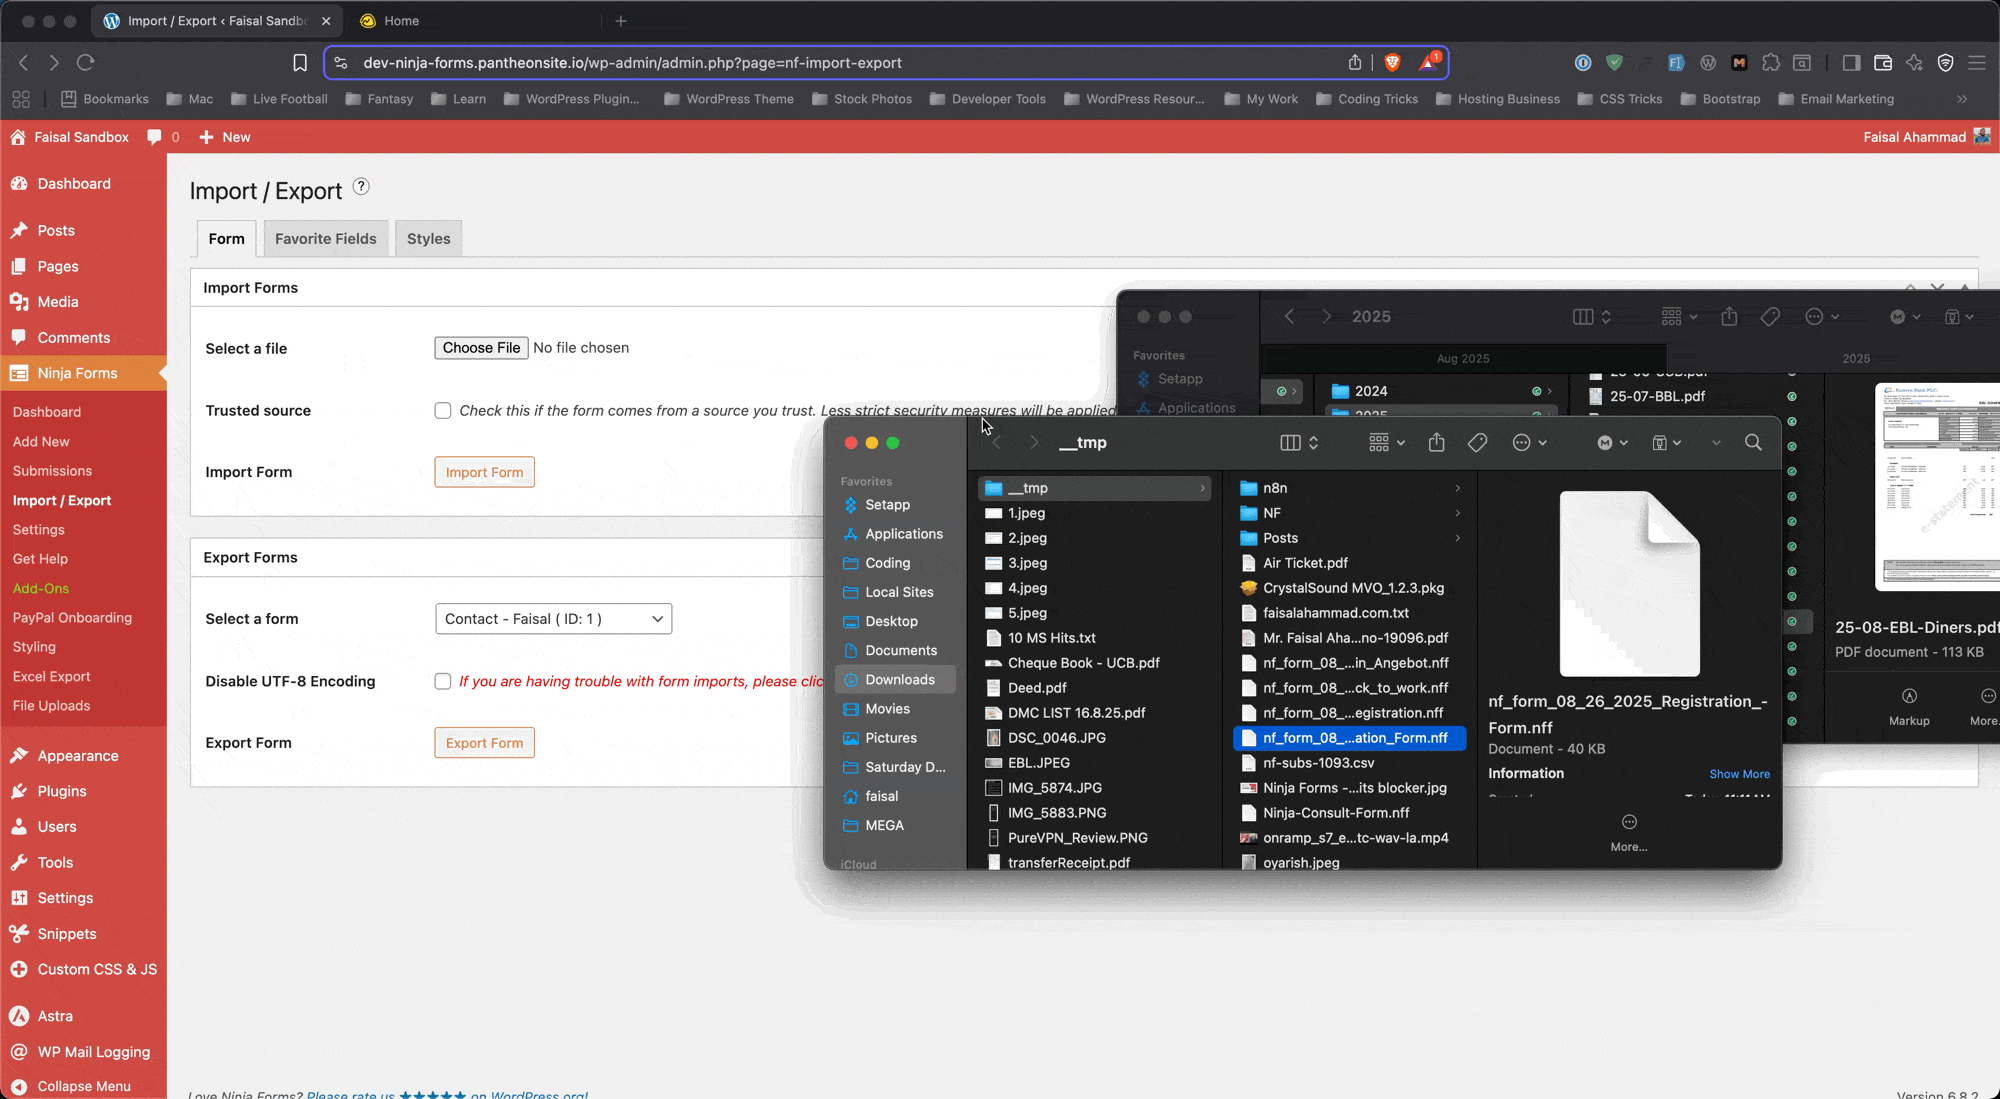Open the WordPress comments bubble icon
Image resolution: width=2000 pixels, height=1099 pixels.
coord(154,137)
